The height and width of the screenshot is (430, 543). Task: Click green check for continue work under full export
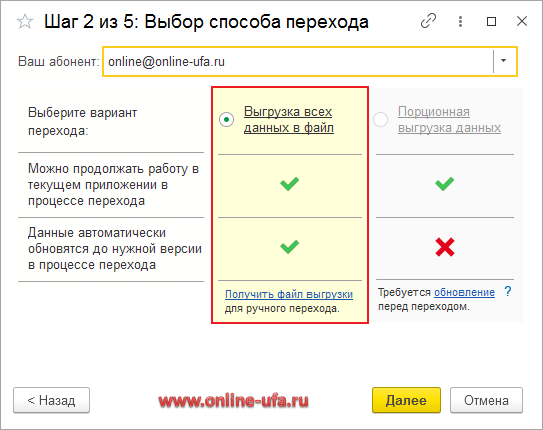[290, 183]
